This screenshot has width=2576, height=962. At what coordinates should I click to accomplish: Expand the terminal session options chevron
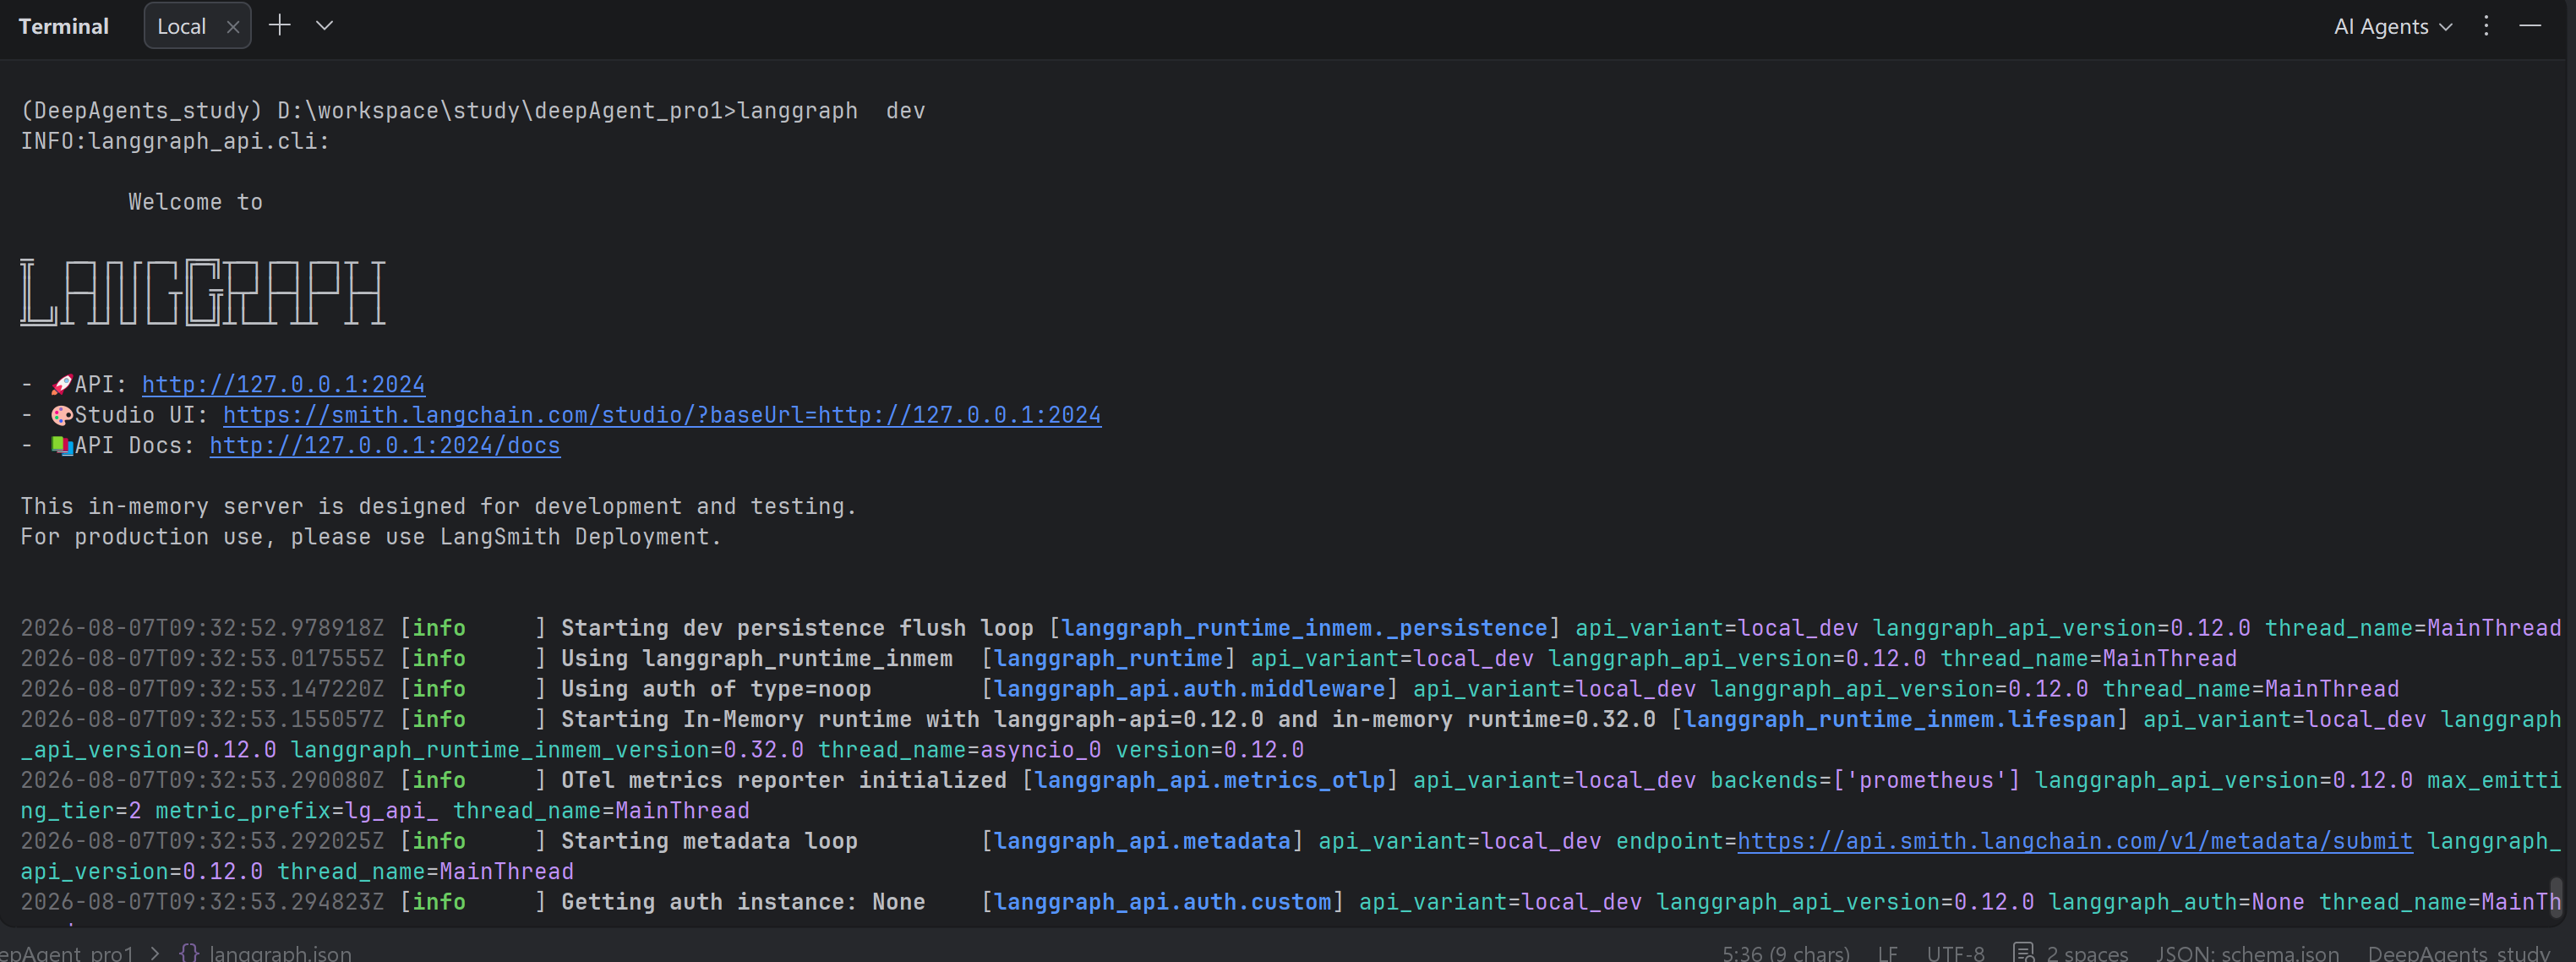coord(324,26)
